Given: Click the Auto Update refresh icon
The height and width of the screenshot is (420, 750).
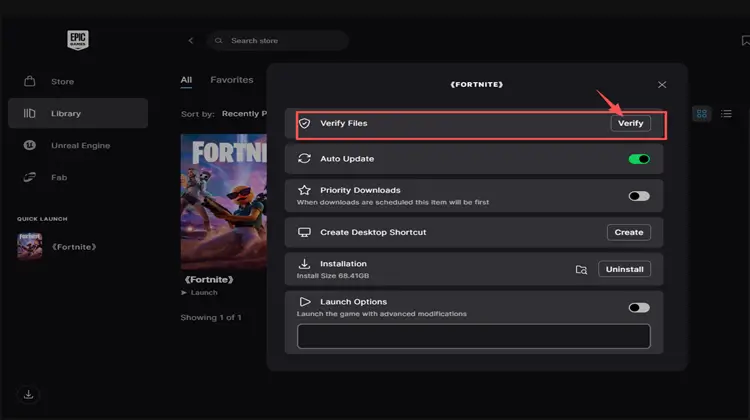Looking at the screenshot, I should coord(304,158).
